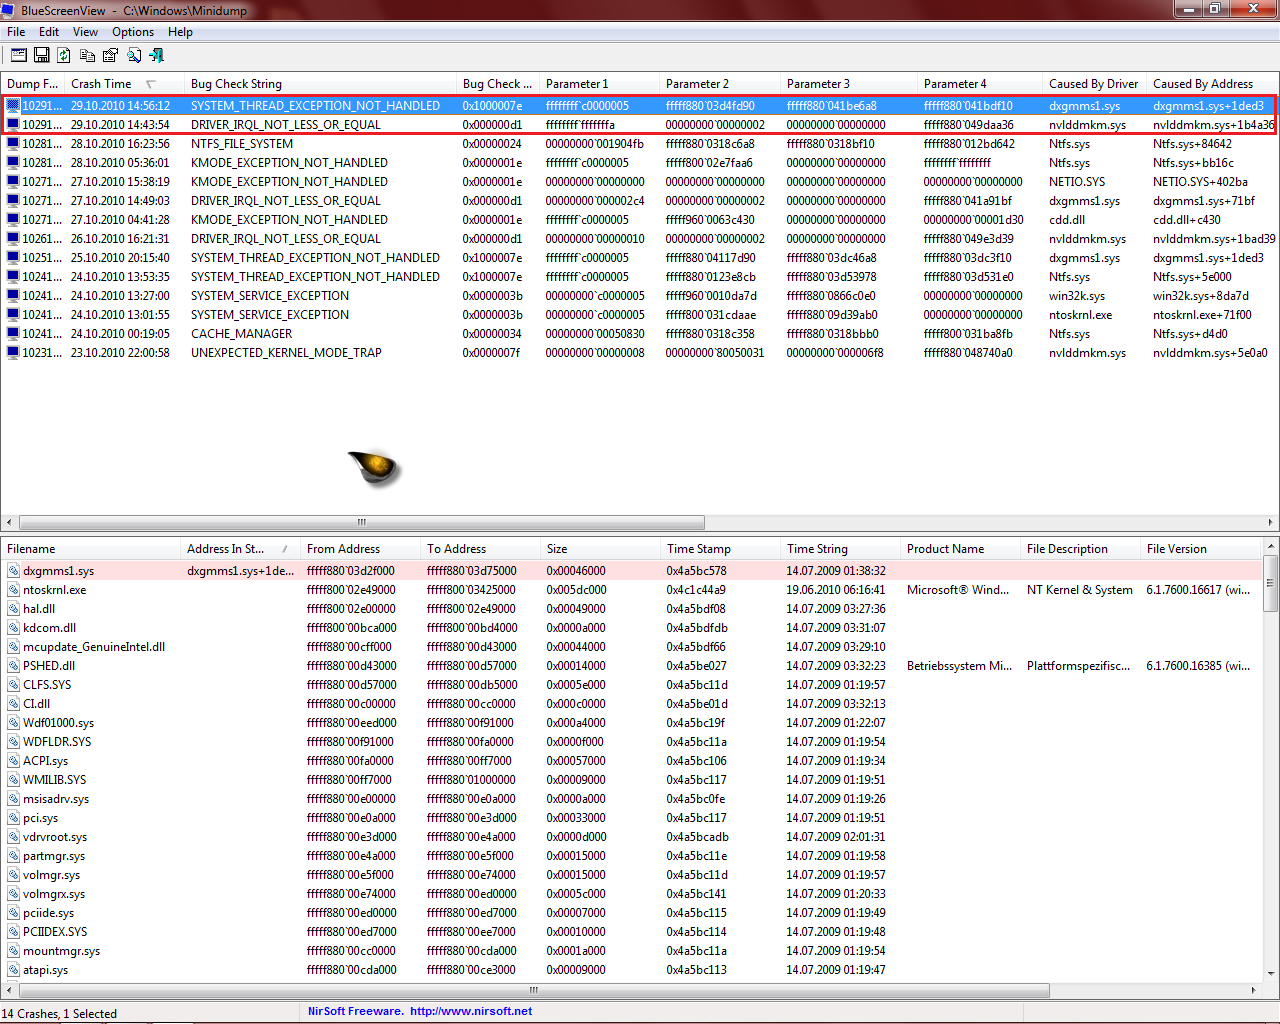This screenshot has width=1280, height=1024.
Task: Open the Help menu
Action: click(180, 32)
